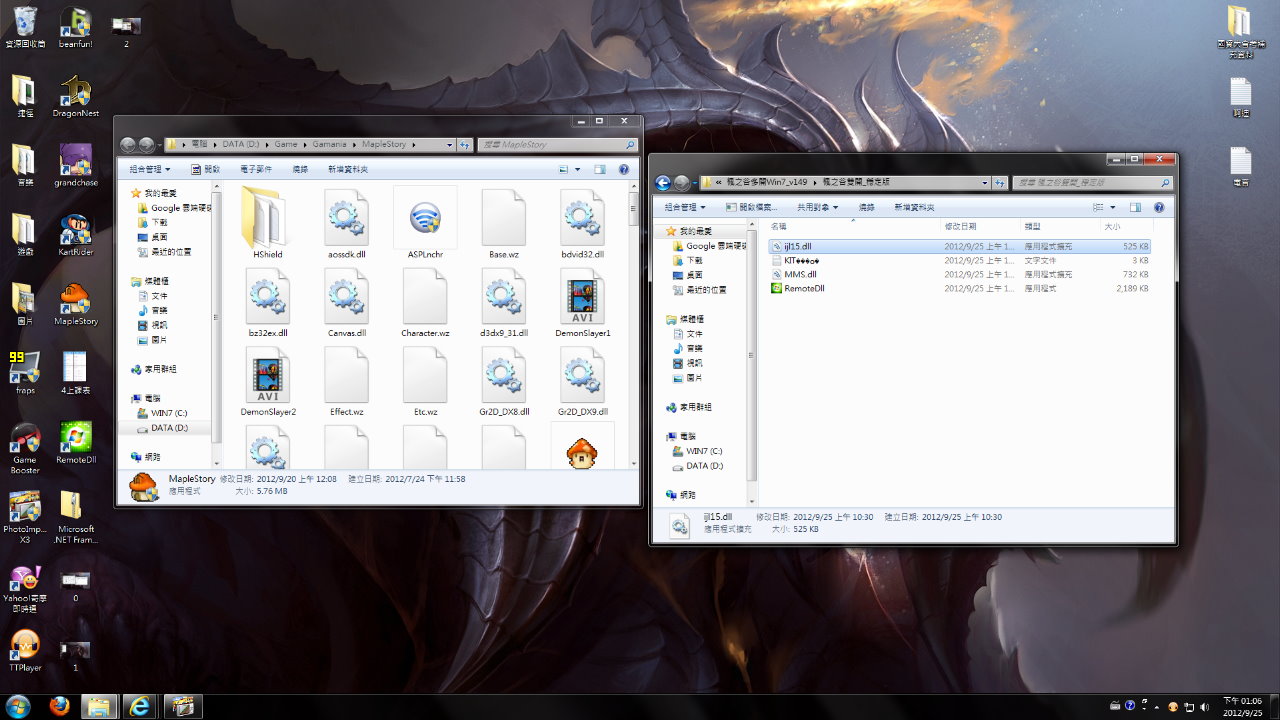Open view options dropdown in right Explorer window

tap(1113, 207)
